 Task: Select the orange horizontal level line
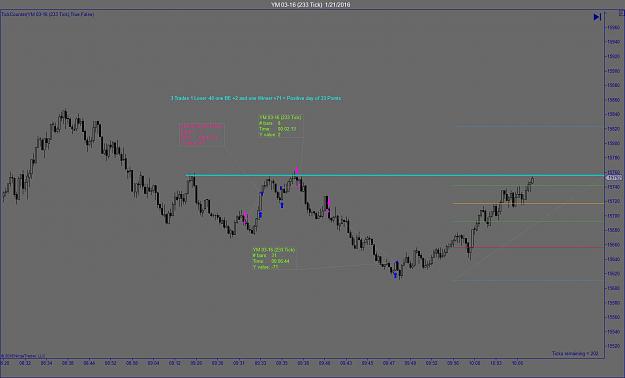(528, 204)
